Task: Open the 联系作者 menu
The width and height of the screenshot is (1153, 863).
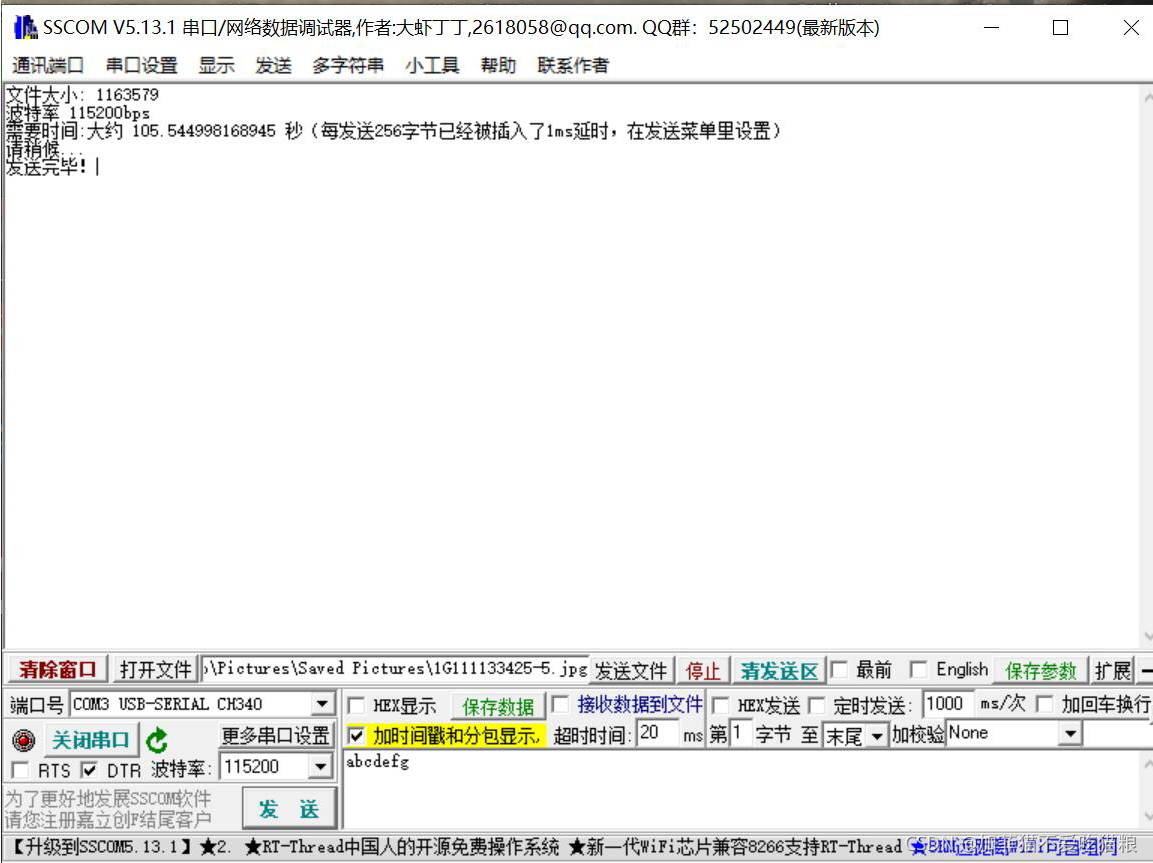Action: (x=573, y=65)
